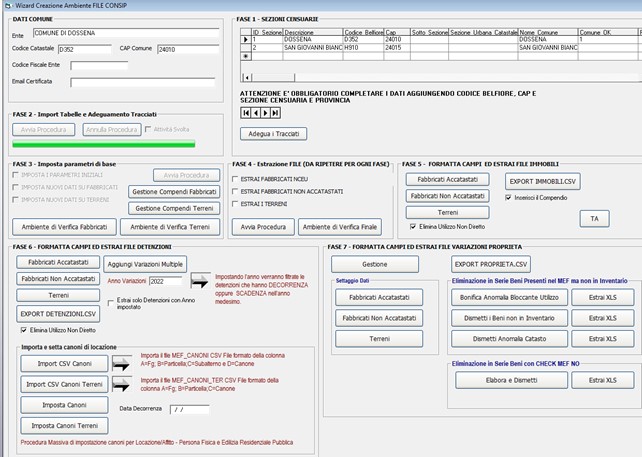Screen dimensions: 642x457
Task: Click Adegua i Tracciati button
Action: [x=274, y=134]
